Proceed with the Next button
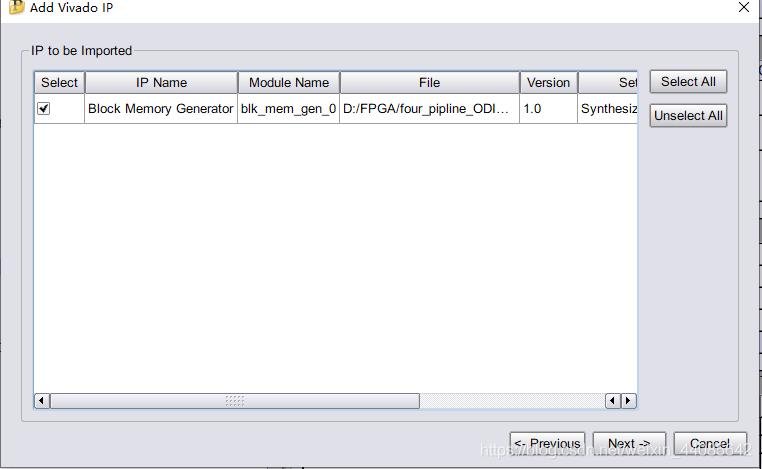Viewport: 762px width, 469px height. [629, 443]
